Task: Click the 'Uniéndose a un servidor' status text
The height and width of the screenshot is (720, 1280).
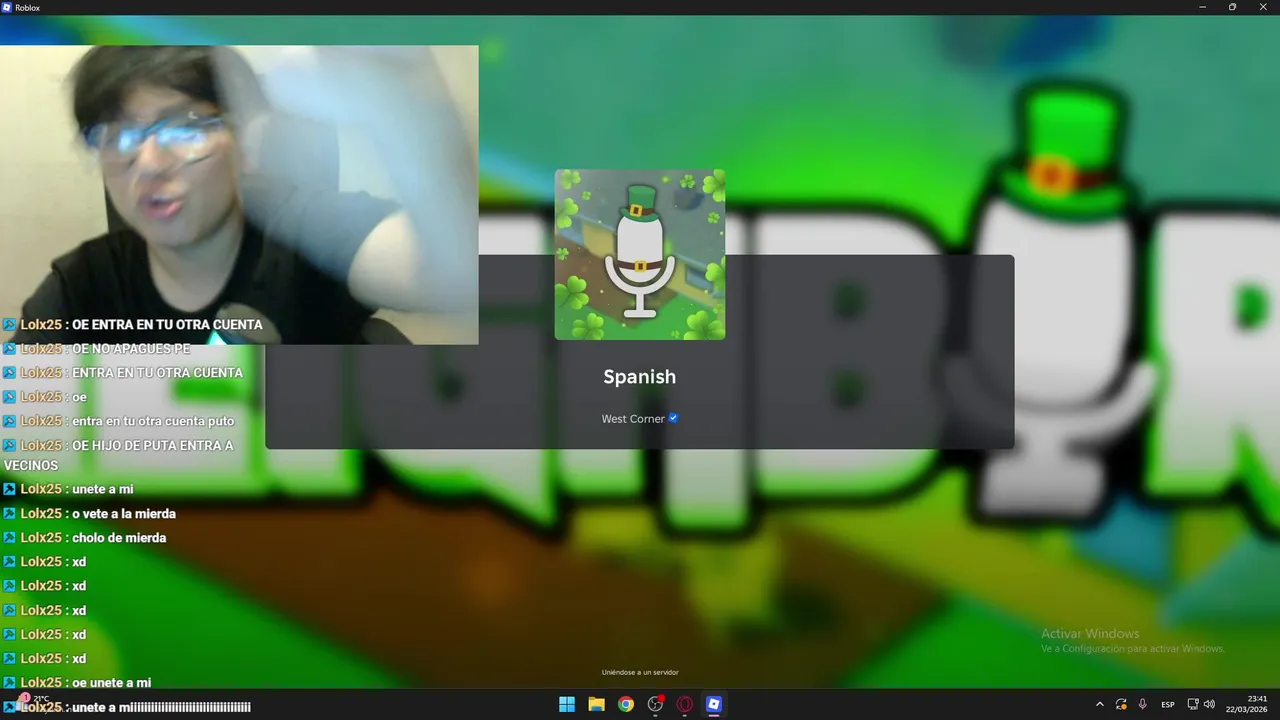Action: 640,672
